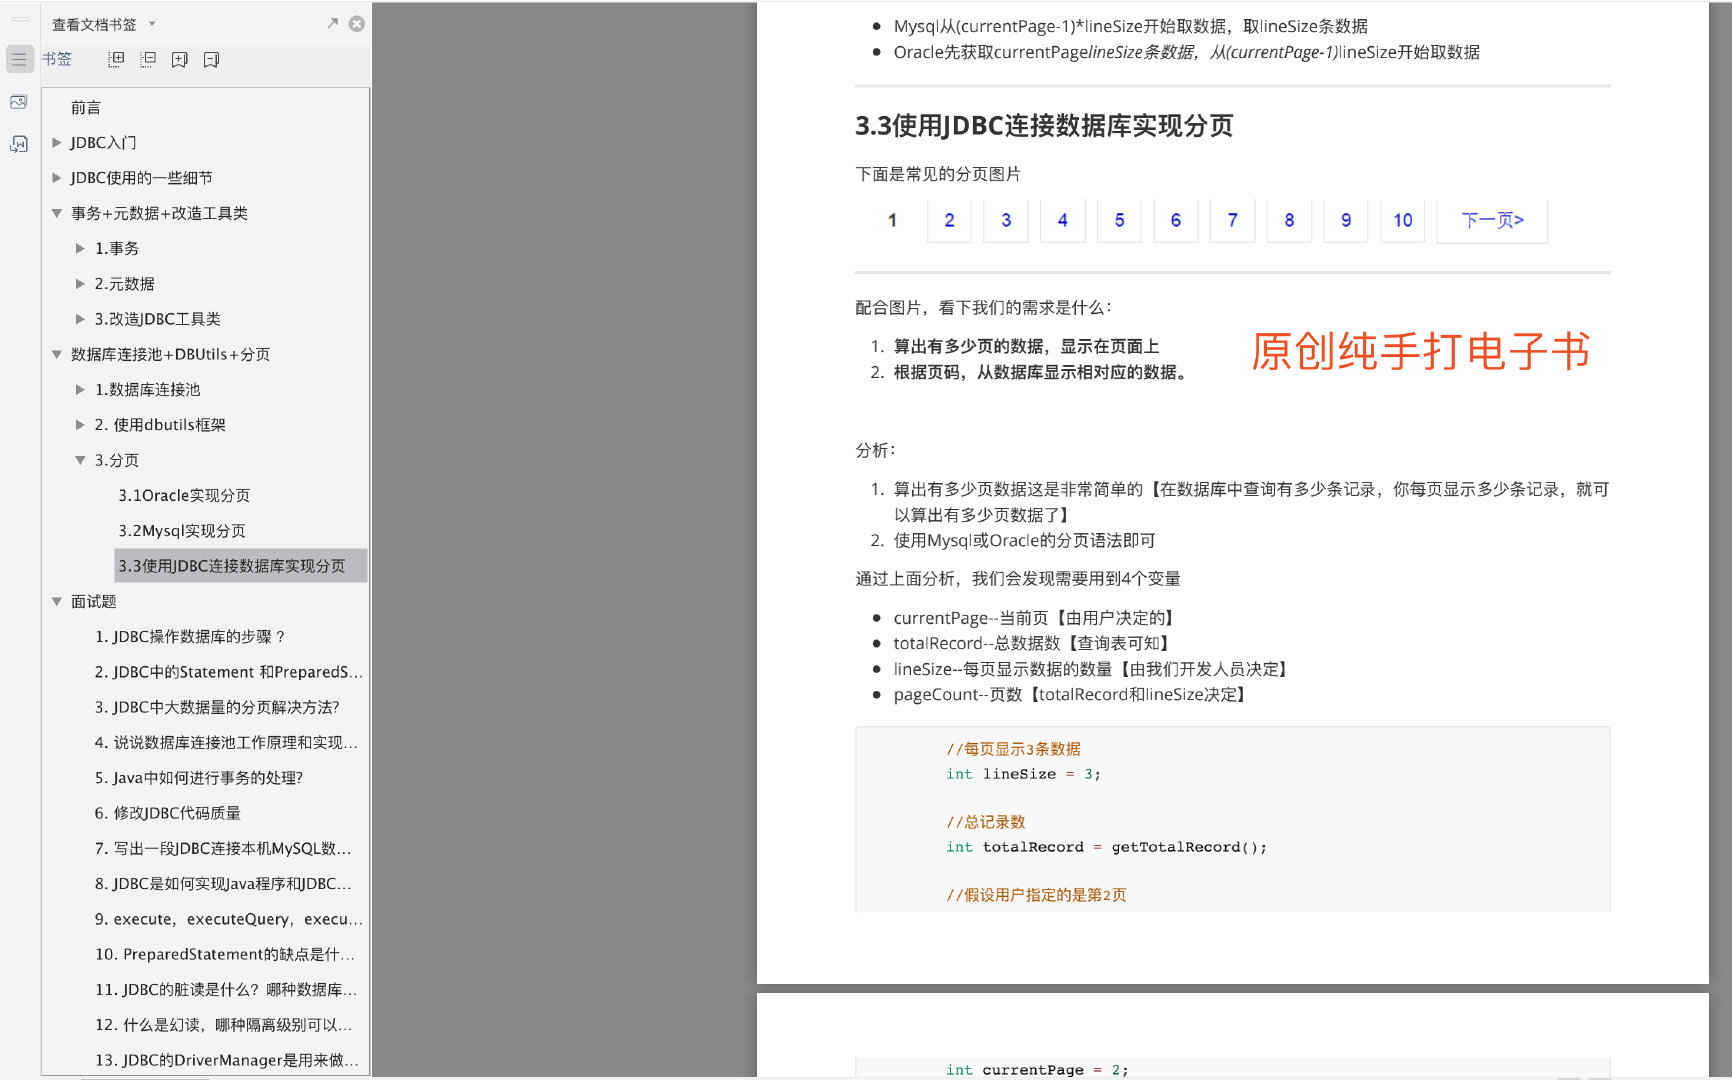Click the line totalRecord--总数据数
Viewport: 1732px width, 1080px height.
click(1032, 643)
